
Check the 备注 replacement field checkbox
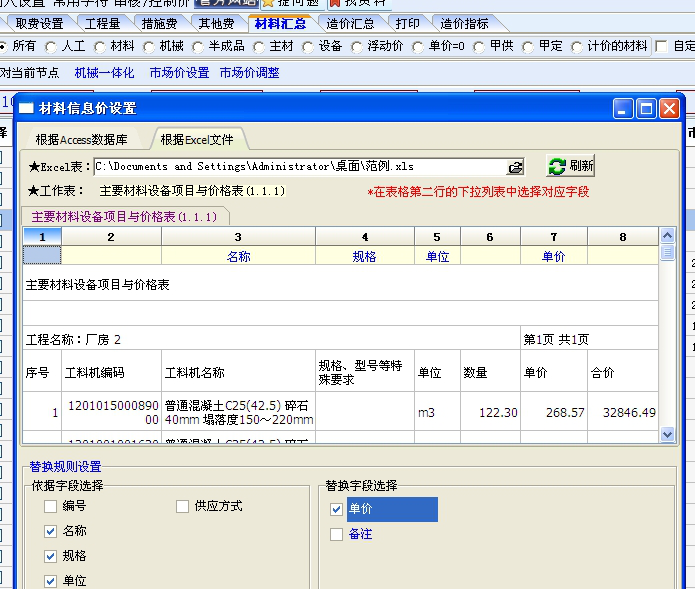(x=336, y=534)
